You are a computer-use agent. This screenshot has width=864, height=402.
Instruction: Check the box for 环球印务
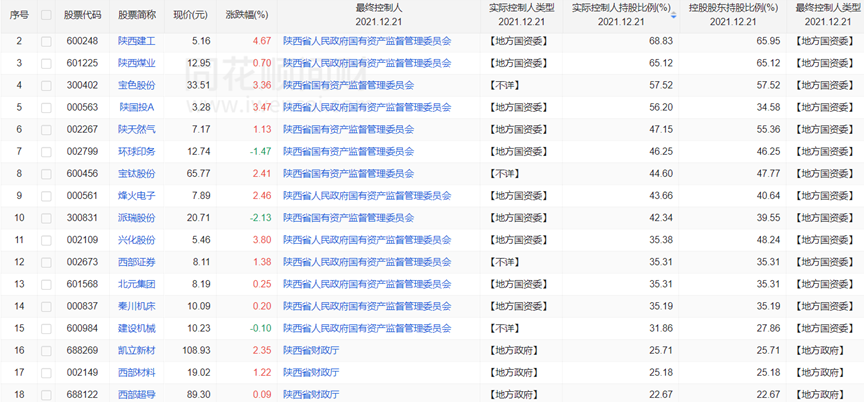pos(46,152)
